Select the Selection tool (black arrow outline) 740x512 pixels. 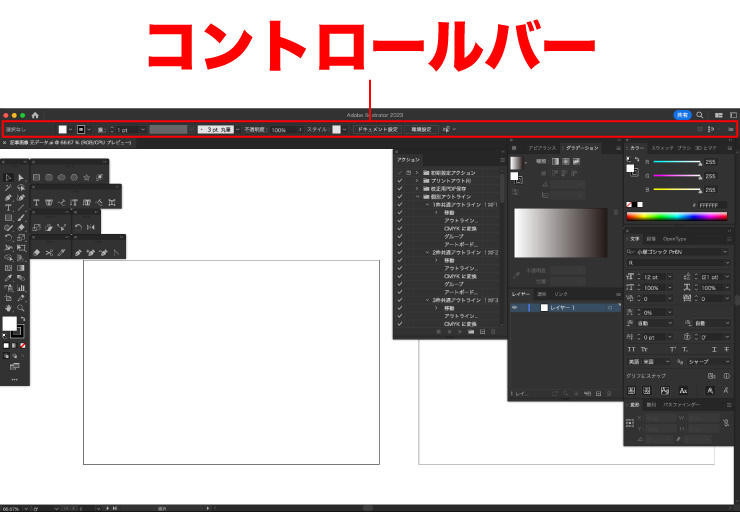click(x=8, y=177)
